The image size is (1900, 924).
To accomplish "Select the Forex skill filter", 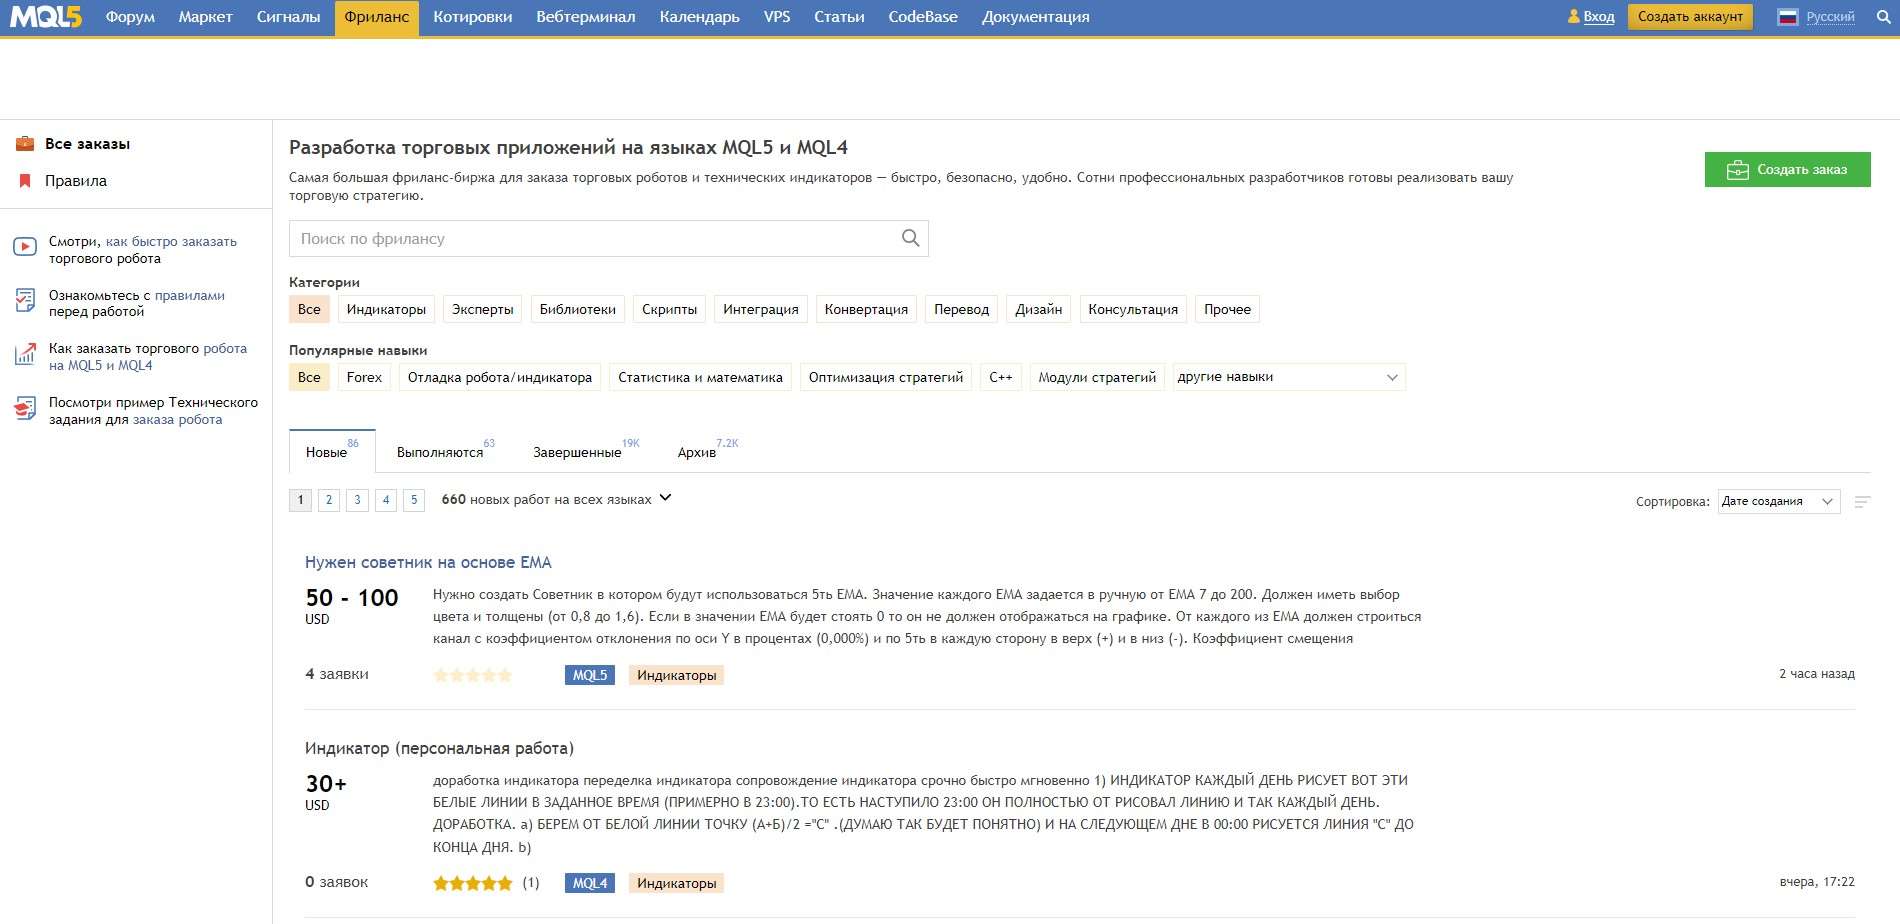I will tap(364, 377).
